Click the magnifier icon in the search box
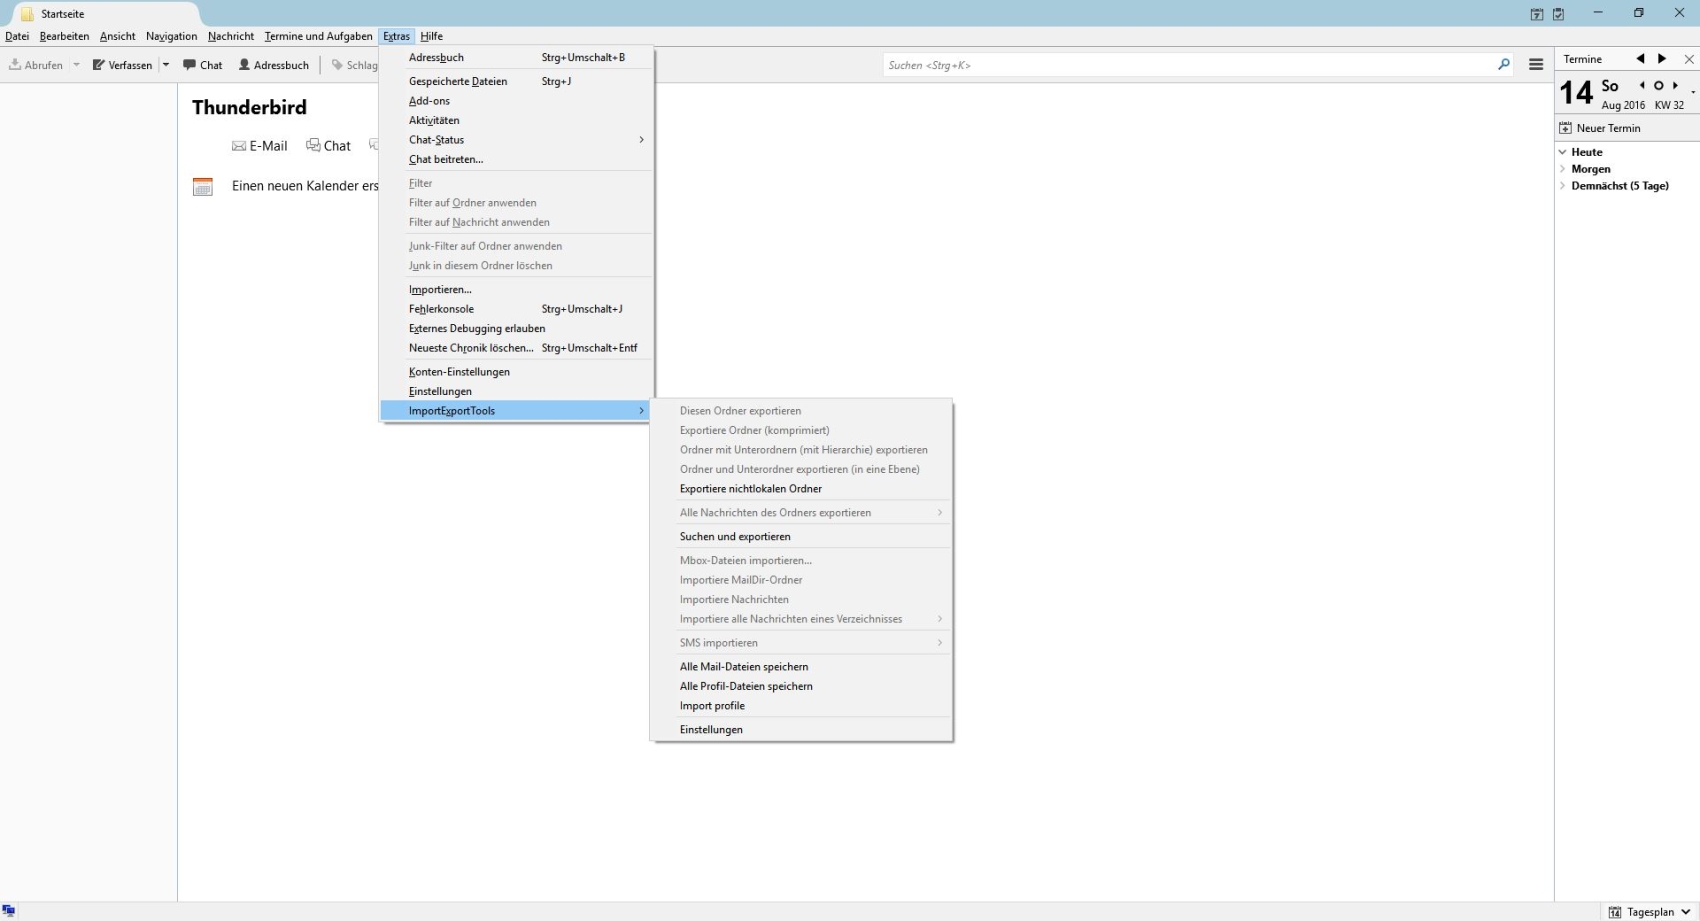Screen dimensions: 1700x921 pyautogui.click(x=1503, y=65)
